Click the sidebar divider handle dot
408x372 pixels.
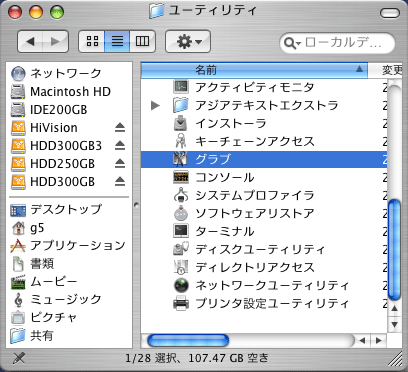point(136,205)
